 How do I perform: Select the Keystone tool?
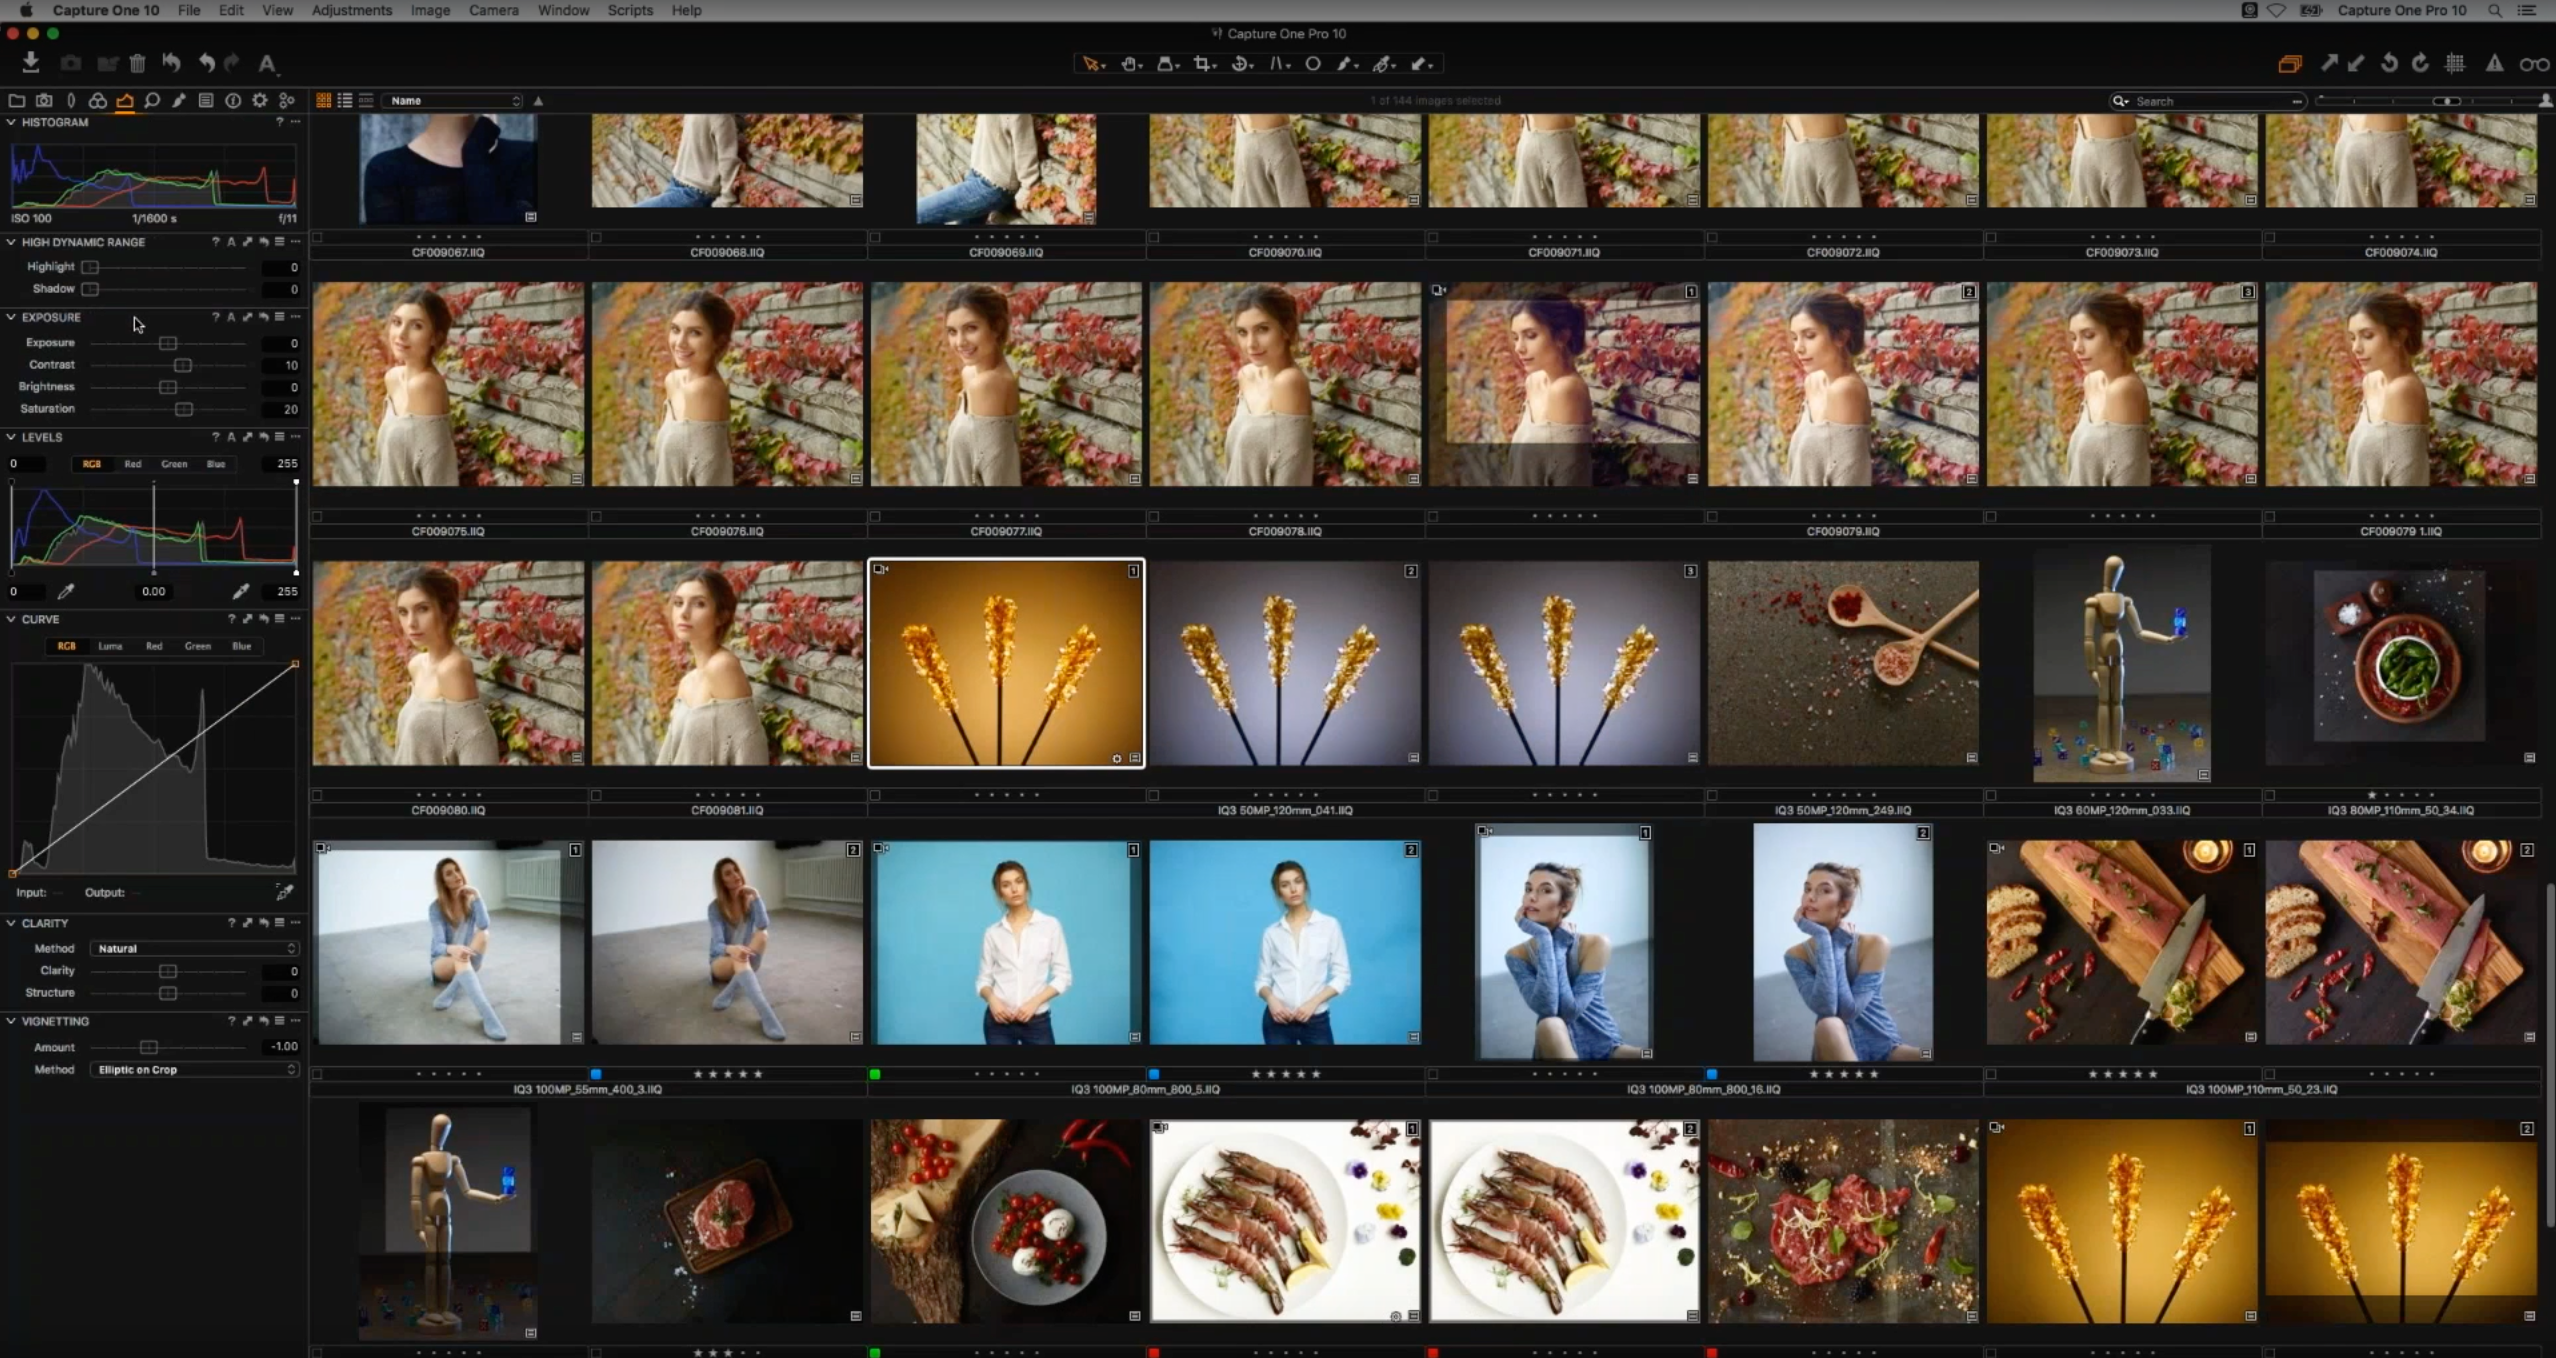tap(1278, 64)
